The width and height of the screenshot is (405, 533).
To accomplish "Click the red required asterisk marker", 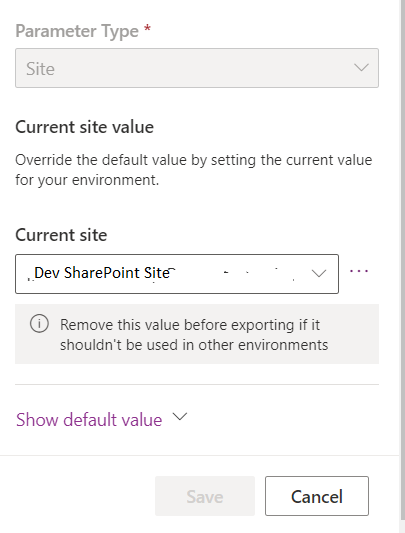I will point(147,29).
